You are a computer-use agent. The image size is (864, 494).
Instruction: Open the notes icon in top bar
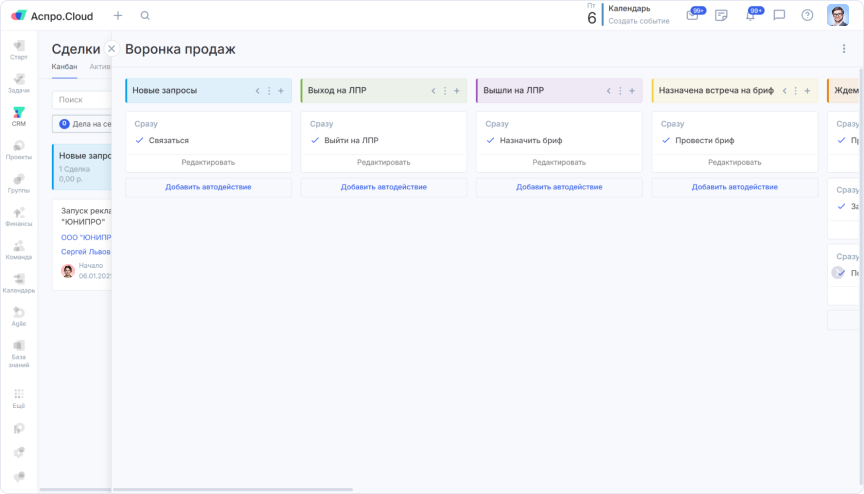tap(721, 16)
